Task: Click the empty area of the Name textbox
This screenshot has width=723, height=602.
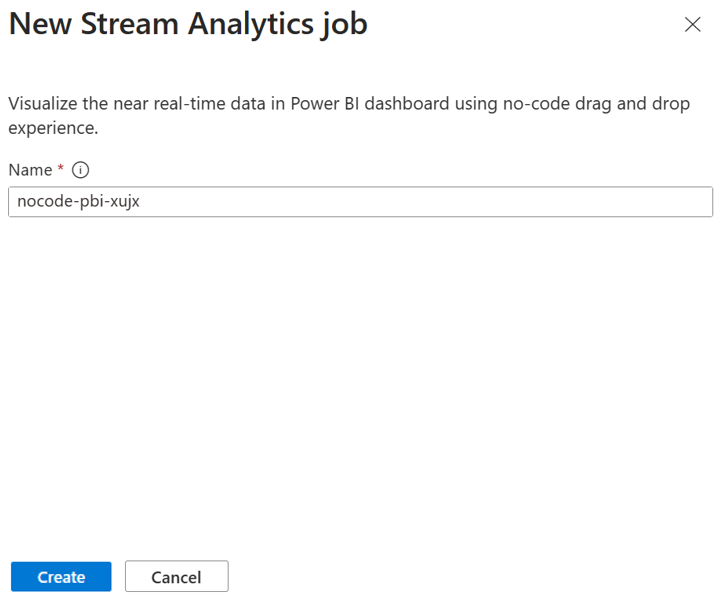Action: [x=424, y=201]
